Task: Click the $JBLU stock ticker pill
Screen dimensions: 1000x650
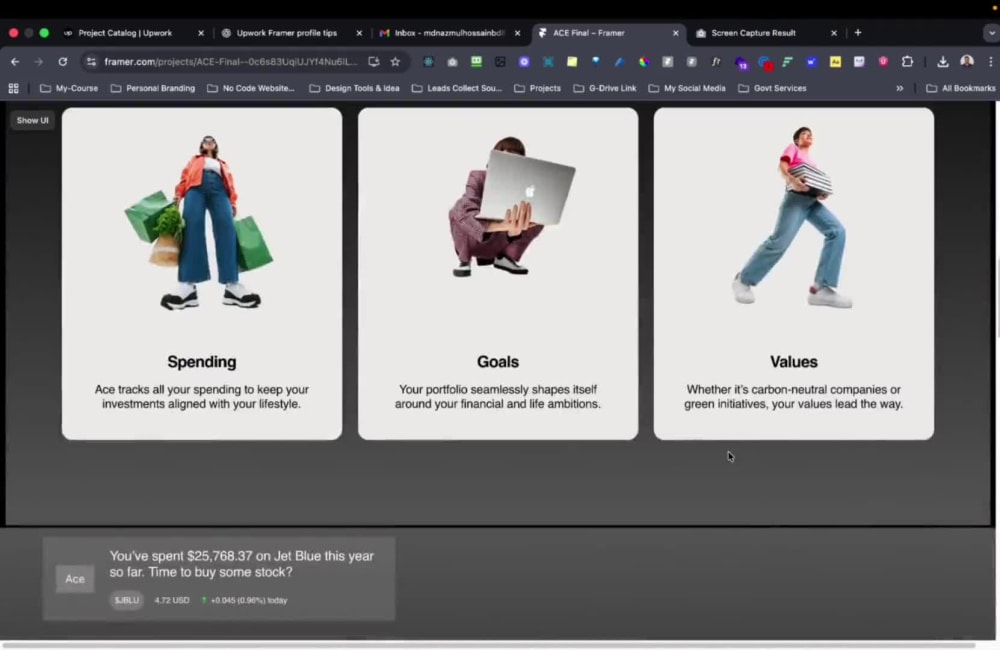Action: tap(126, 600)
